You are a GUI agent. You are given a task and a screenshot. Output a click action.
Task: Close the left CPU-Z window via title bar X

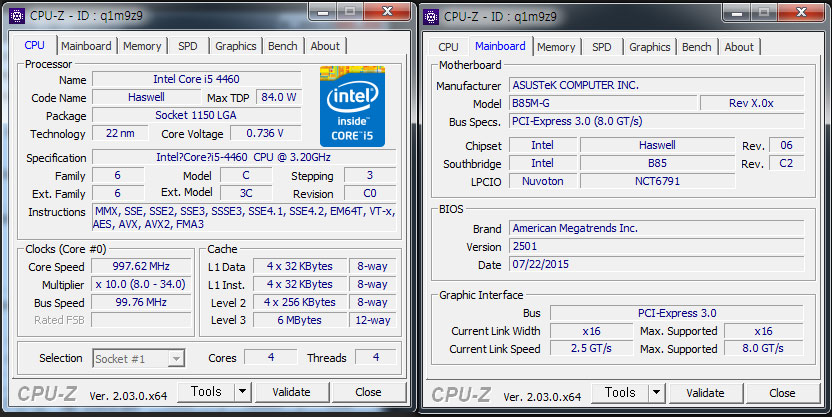click(388, 11)
